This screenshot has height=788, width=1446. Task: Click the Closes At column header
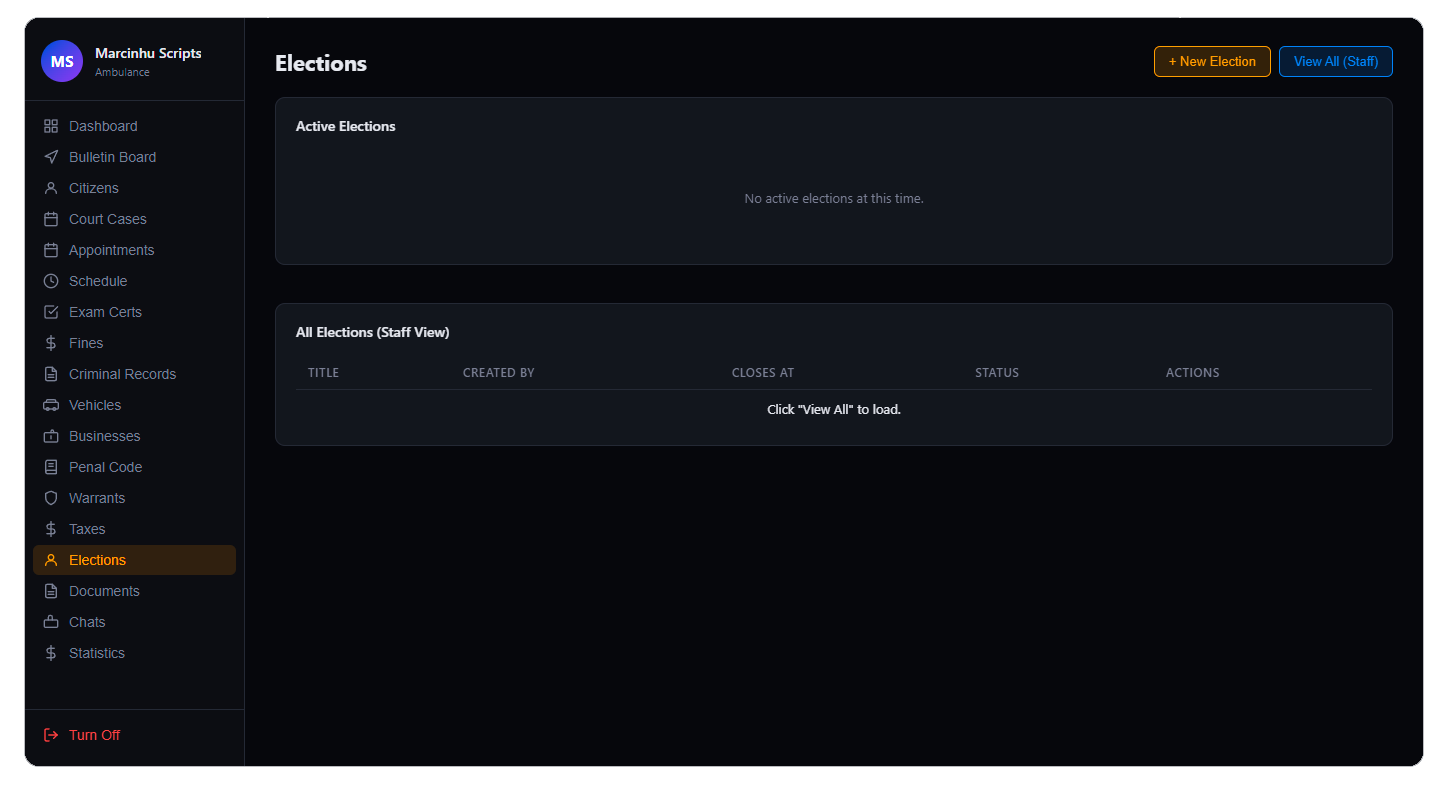pos(762,373)
